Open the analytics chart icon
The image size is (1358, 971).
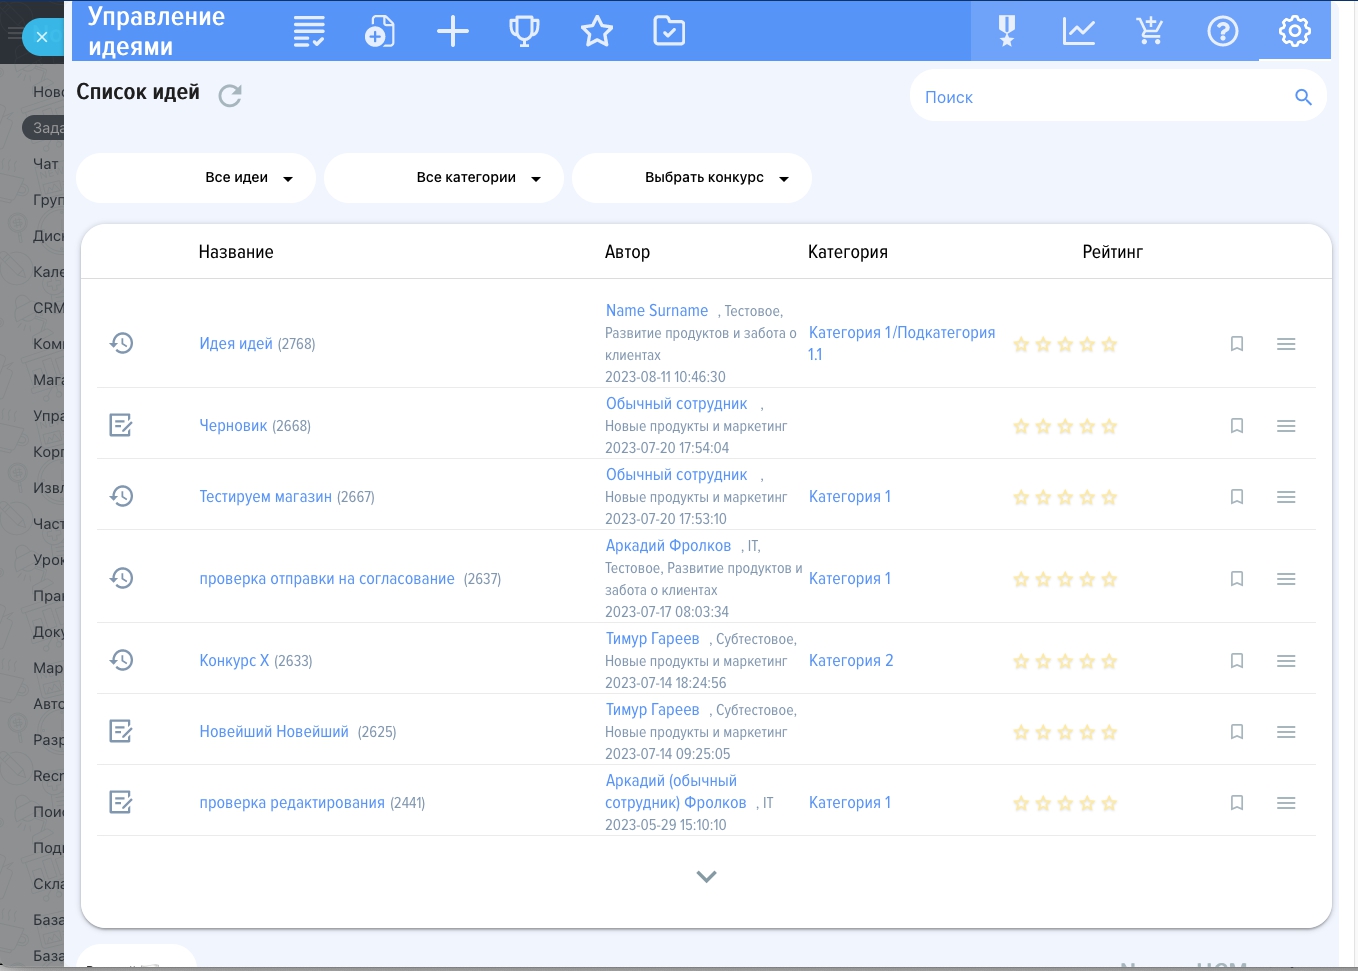pos(1078,31)
